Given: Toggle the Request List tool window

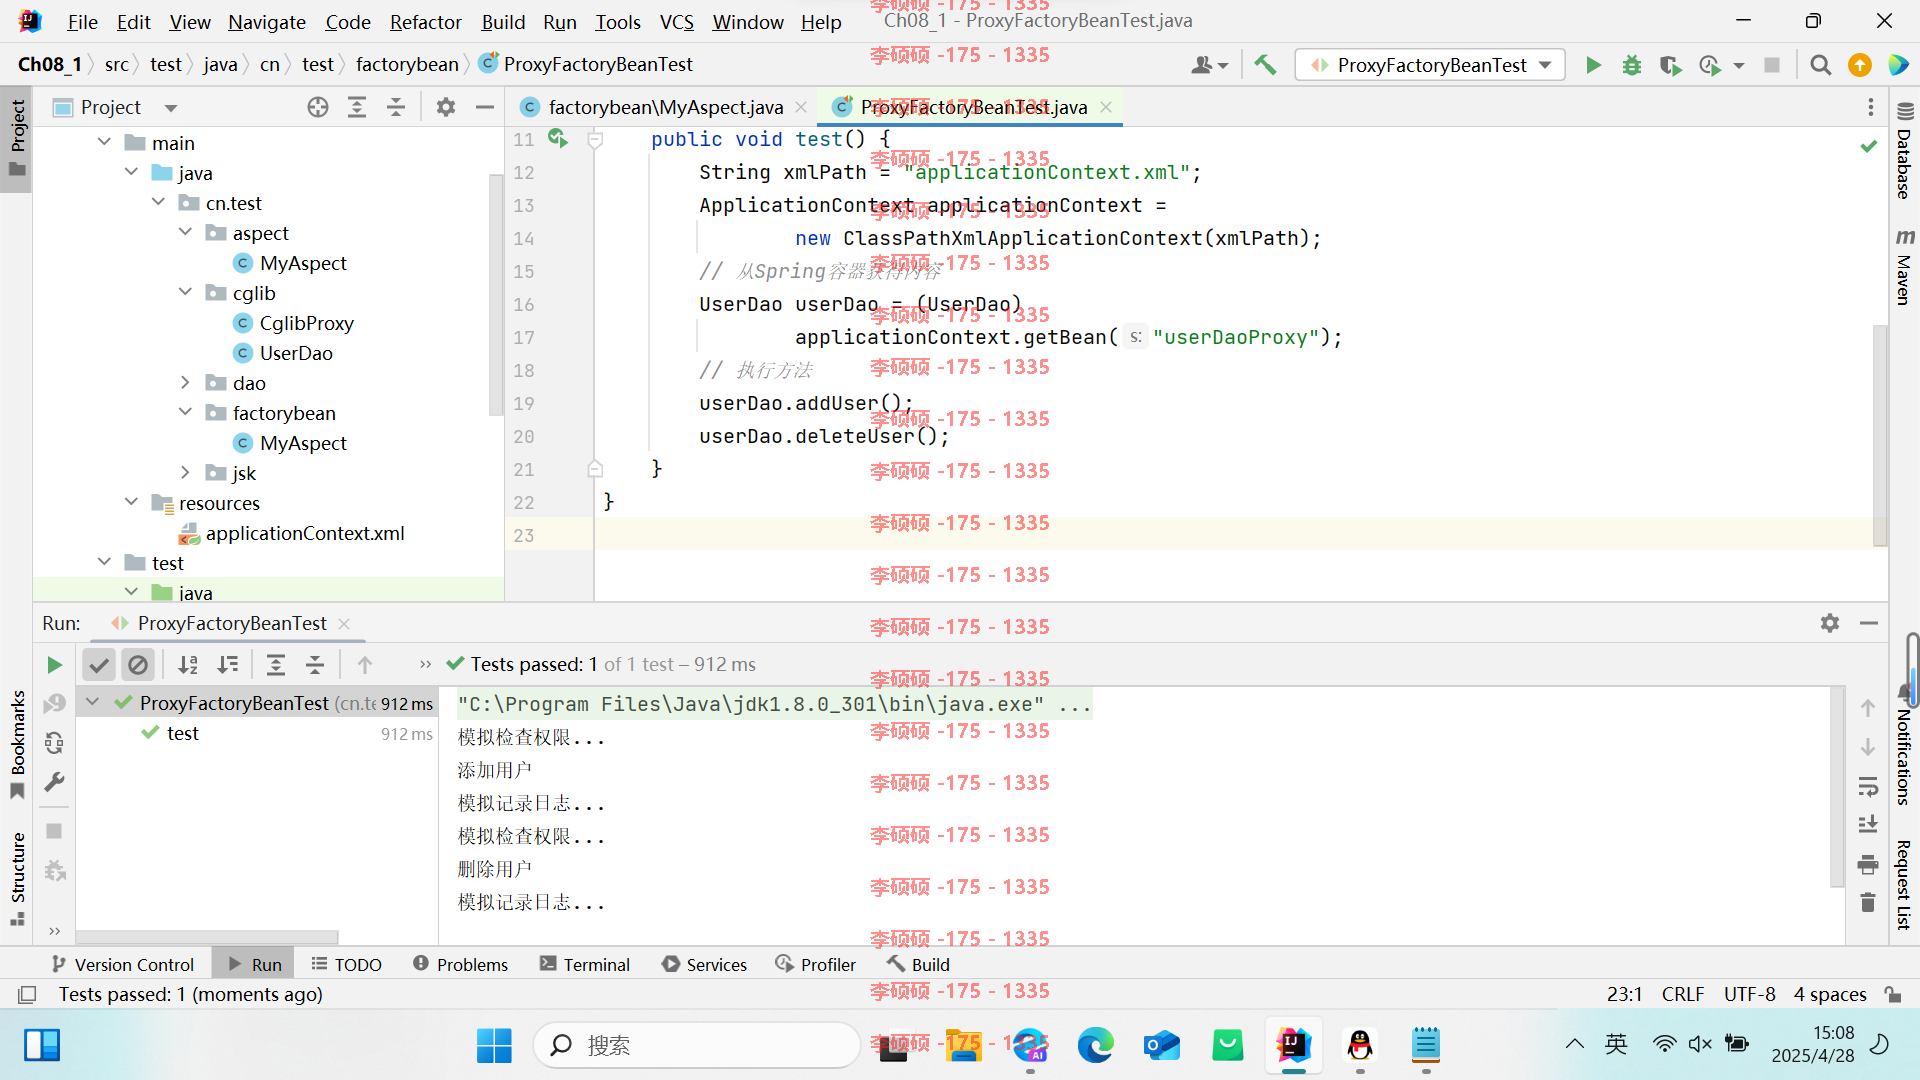Looking at the screenshot, I should point(1905,886).
